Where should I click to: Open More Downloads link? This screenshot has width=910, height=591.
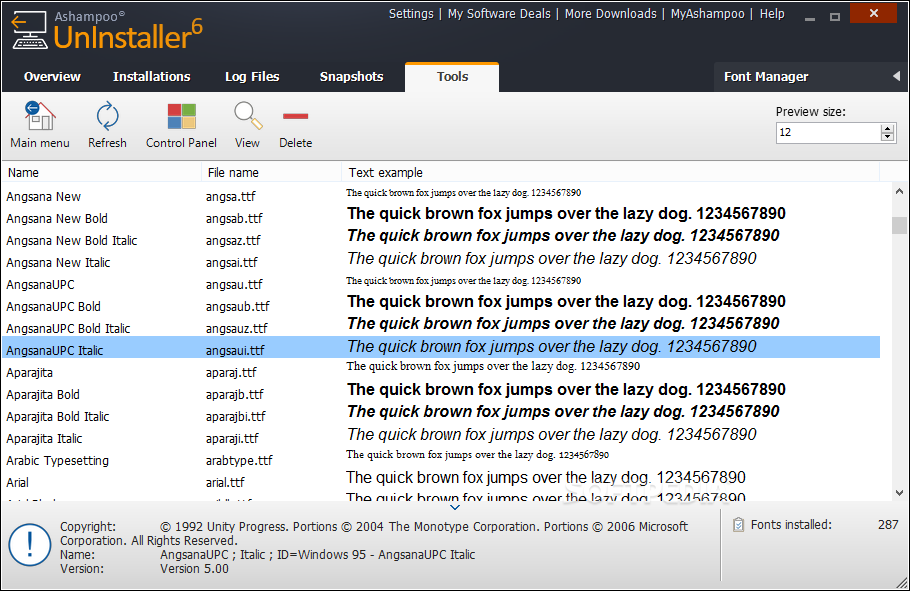(x=611, y=14)
